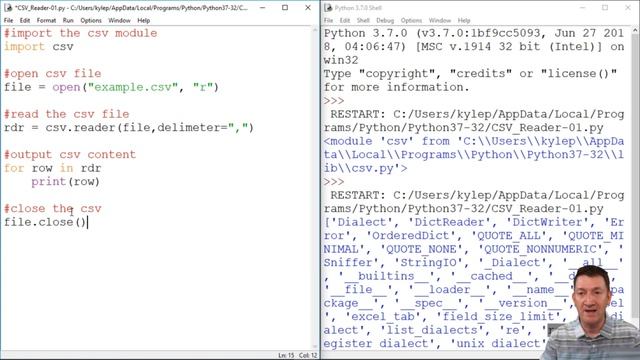This screenshot has width=640, height=360.
Task: Click the '#read the csv file' comment
Action: (67, 114)
